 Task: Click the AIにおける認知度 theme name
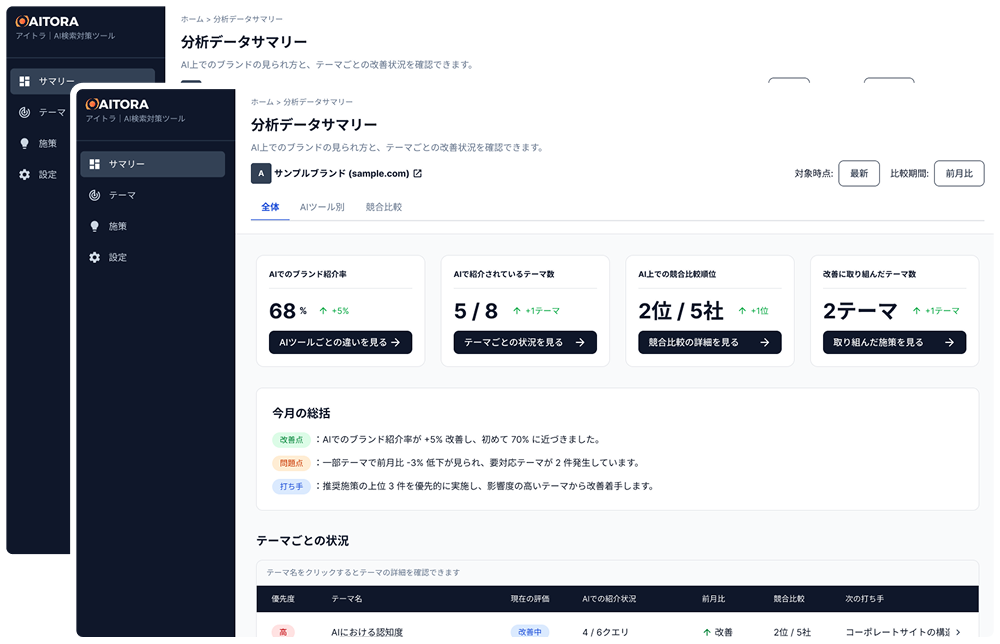point(367,633)
